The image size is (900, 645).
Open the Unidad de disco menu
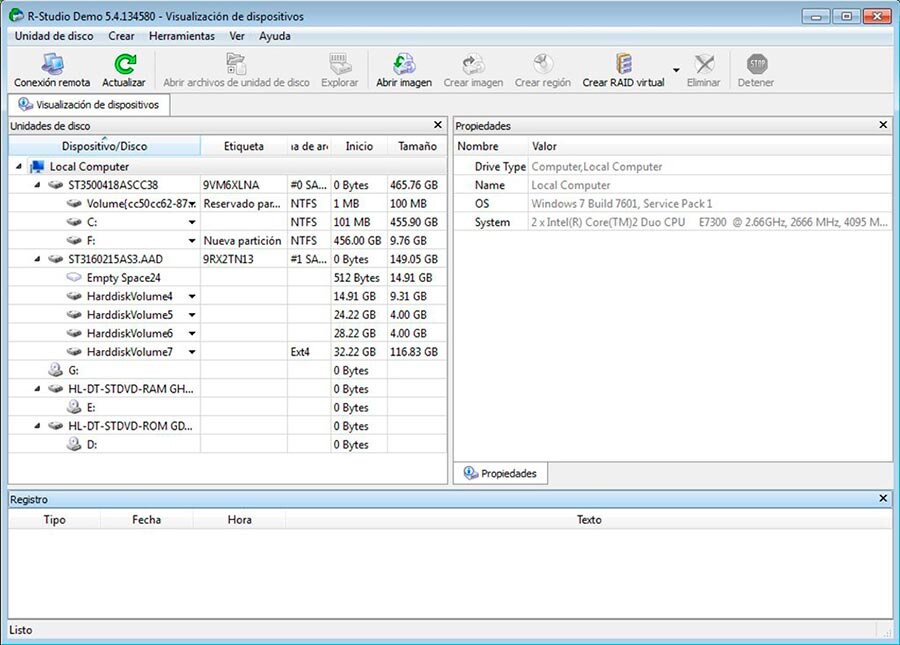54,36
